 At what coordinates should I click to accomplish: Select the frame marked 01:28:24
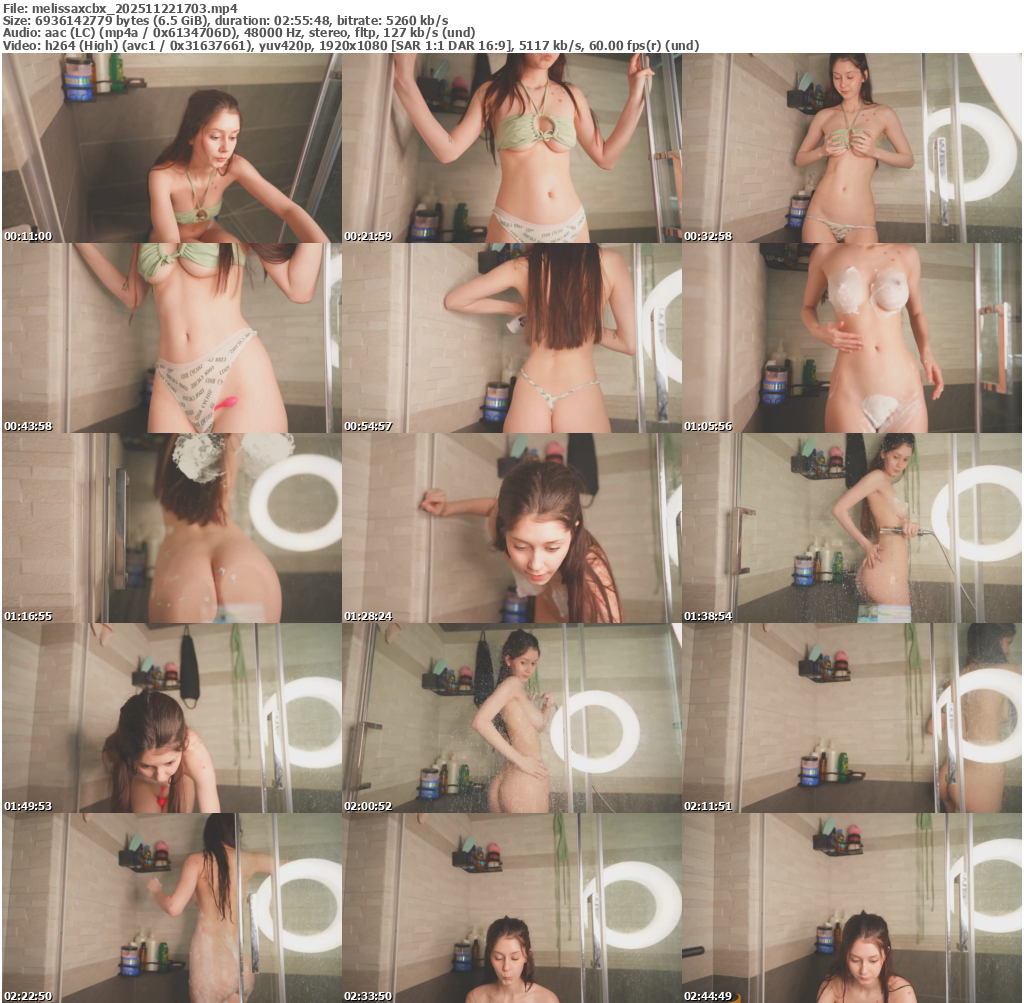point(511,528)
